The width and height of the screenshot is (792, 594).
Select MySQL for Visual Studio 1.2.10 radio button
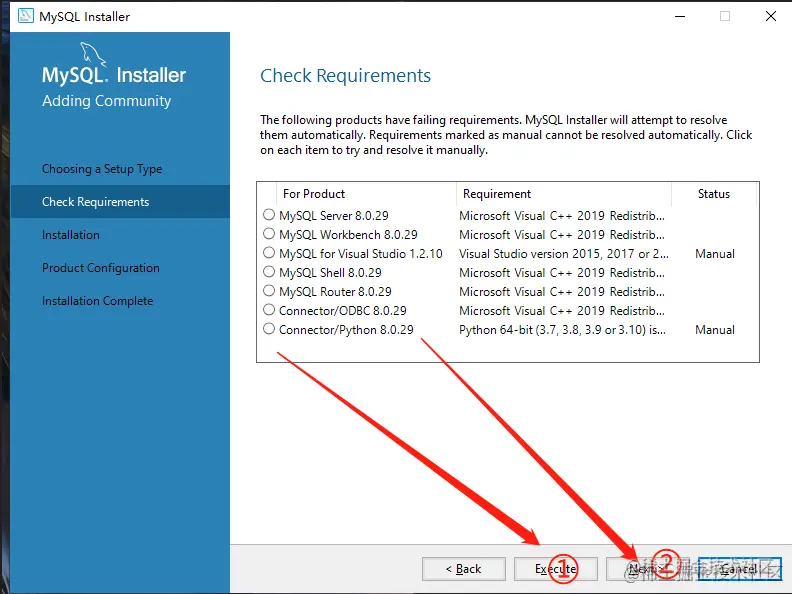(x=269, y=253)
